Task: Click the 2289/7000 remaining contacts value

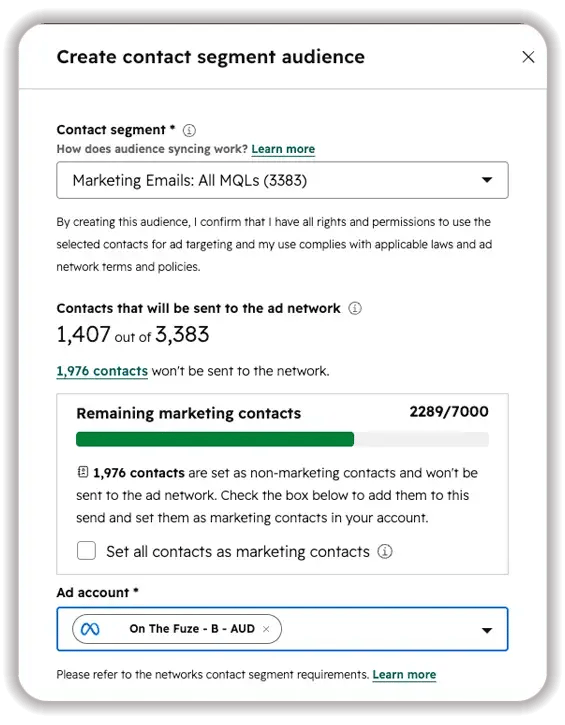Action: [x=449, y=412]
